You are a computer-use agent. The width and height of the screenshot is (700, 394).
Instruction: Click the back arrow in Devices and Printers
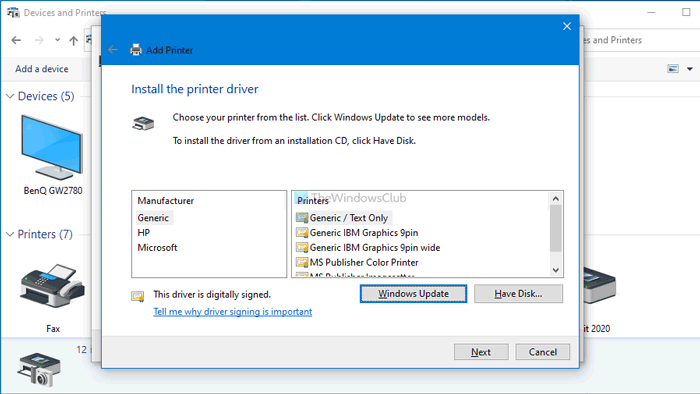pos(16,41)
